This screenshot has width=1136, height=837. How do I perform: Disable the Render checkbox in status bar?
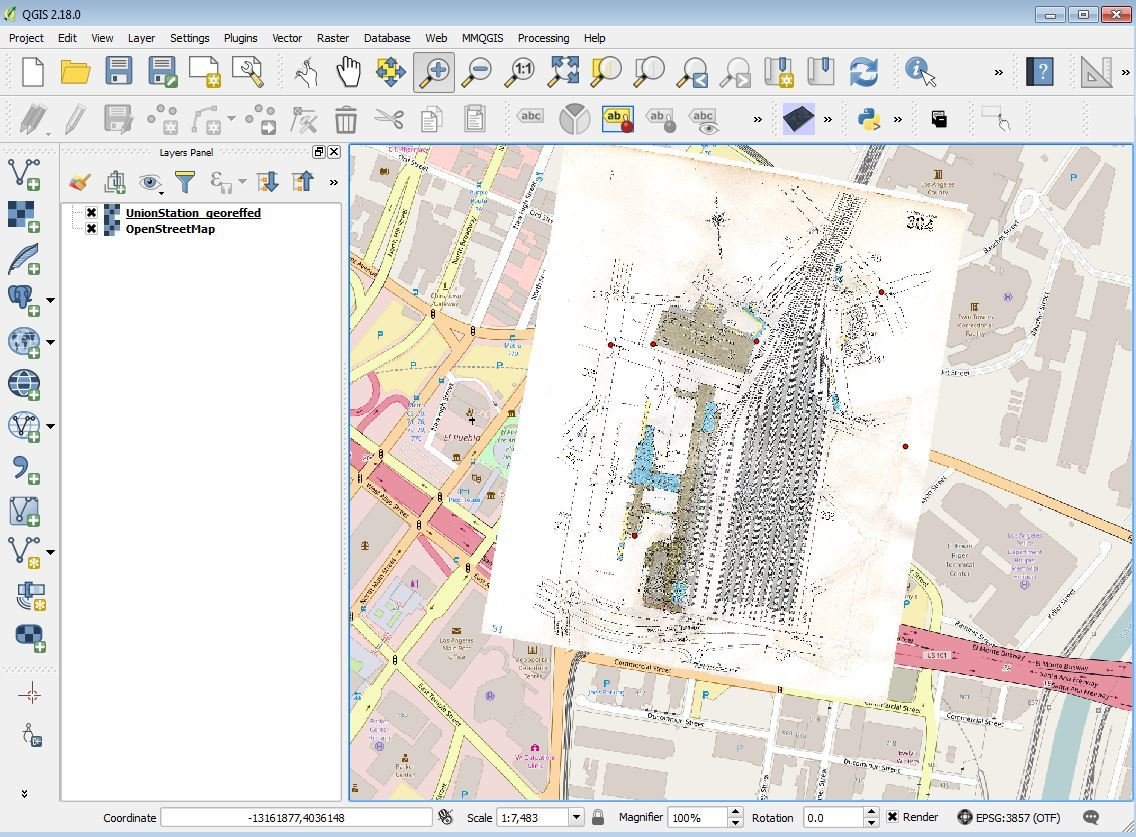coord(892,817)
